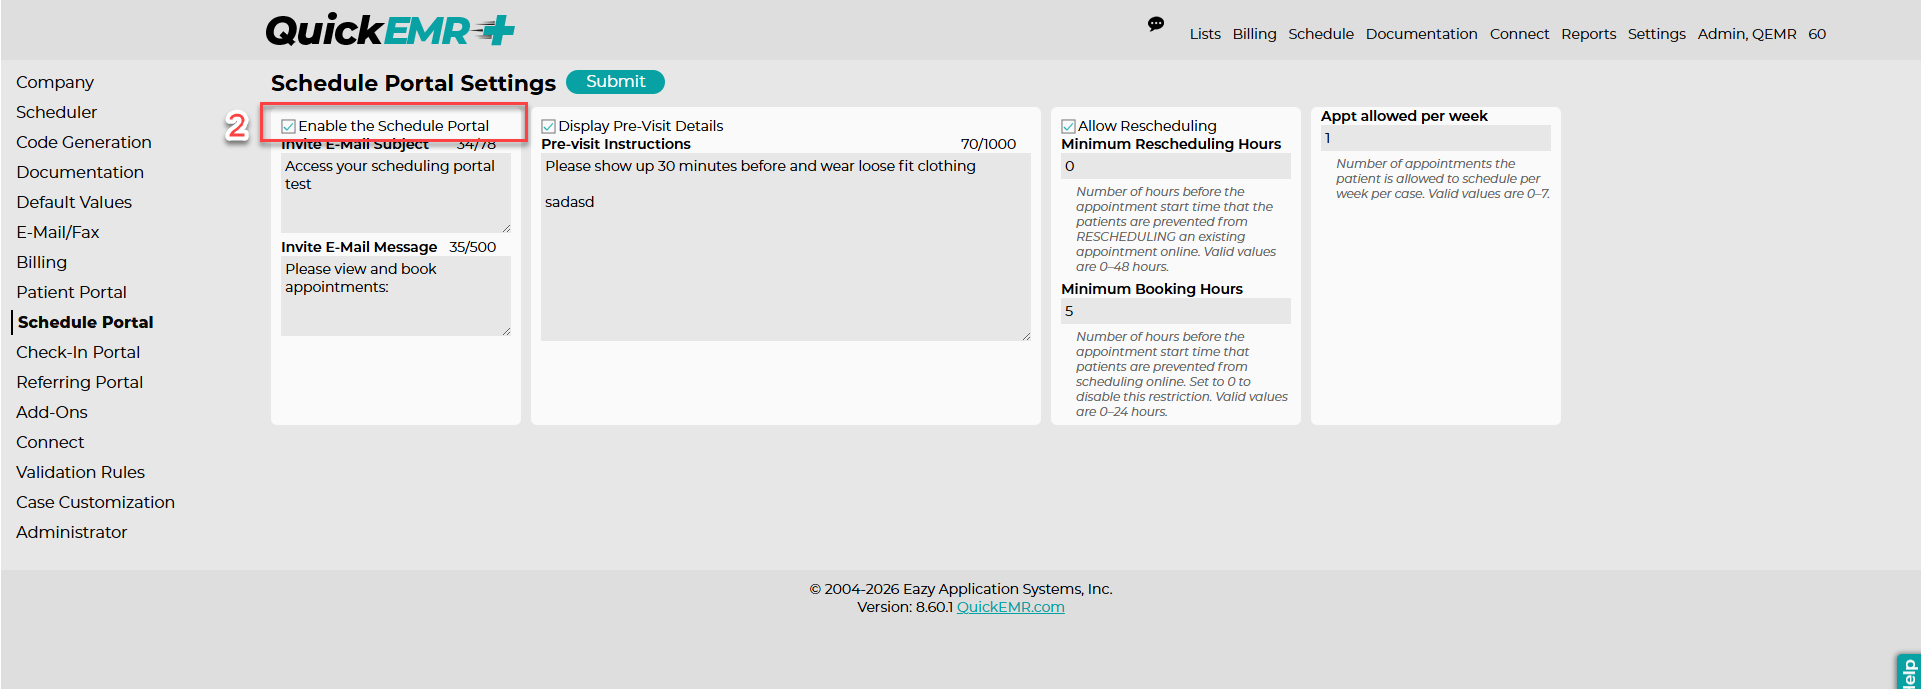
Task: Open the Lists menu
Action: (1205, 34)
